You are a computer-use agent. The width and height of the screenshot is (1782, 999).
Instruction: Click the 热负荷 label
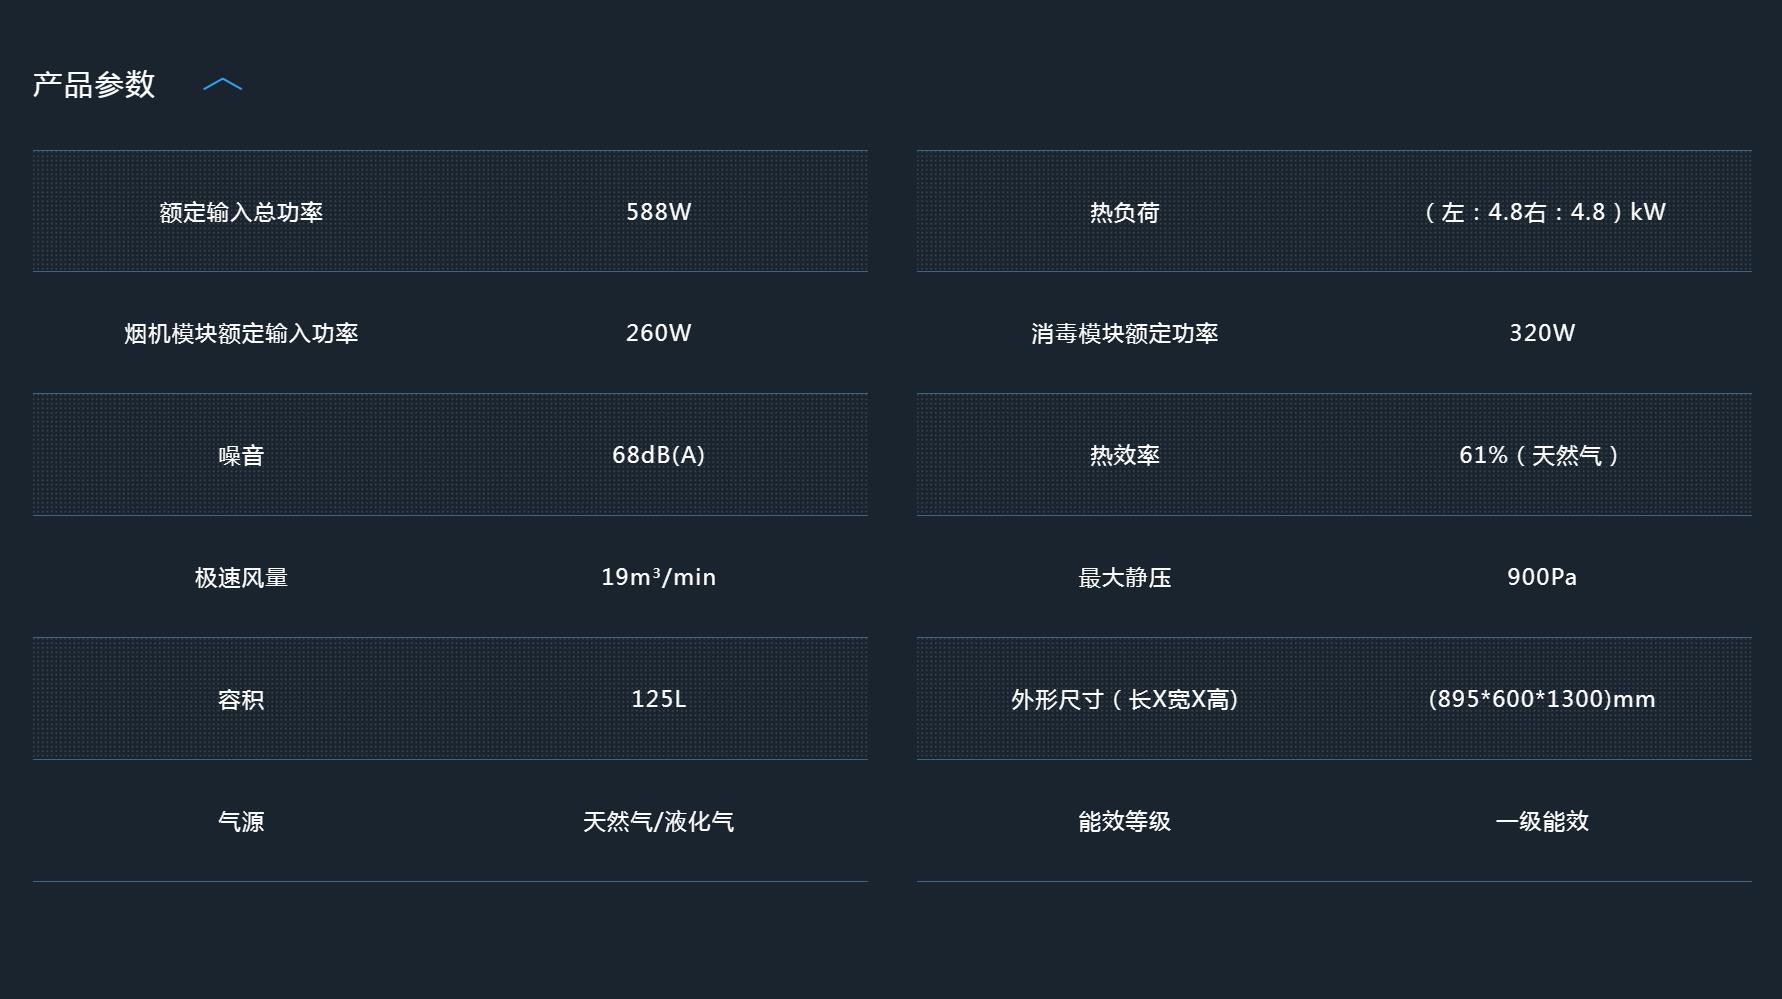[x=1124, y=212]
